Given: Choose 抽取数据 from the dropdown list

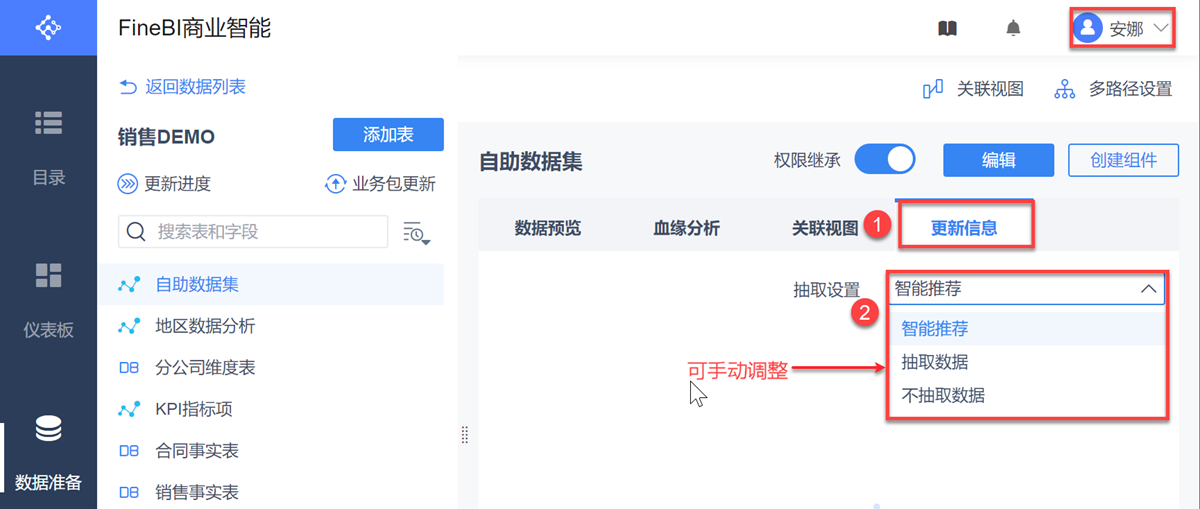Looking at the screenshot, I should (x=1025, y=362).
